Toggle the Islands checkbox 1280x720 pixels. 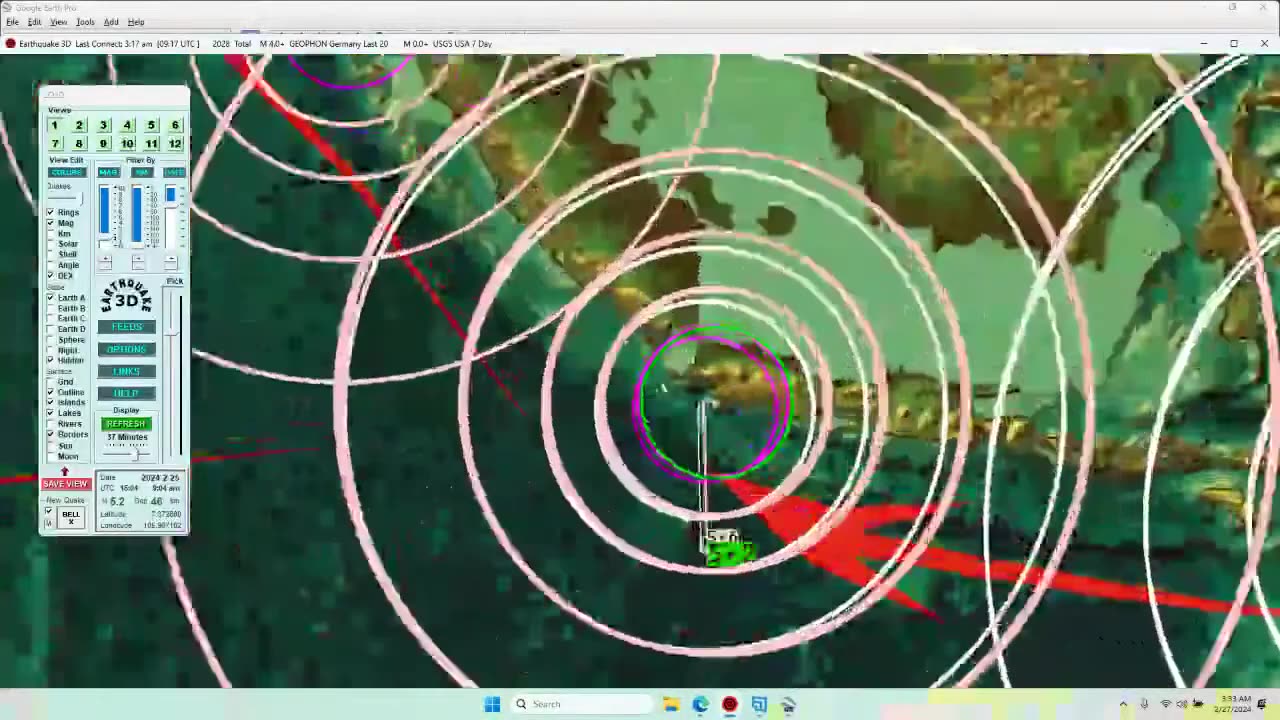point(51,402)
